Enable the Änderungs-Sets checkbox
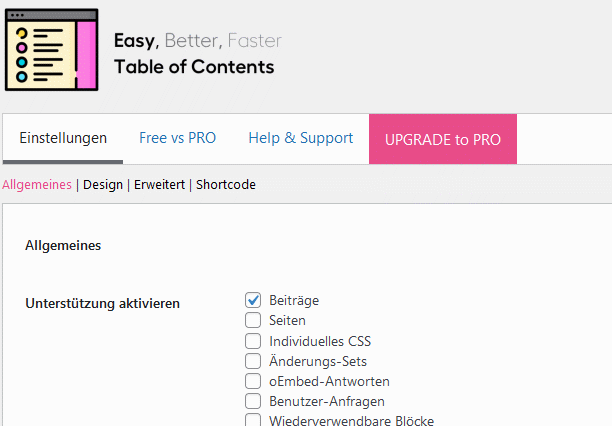Screen dimensions: 612x426 pos(253,361)
